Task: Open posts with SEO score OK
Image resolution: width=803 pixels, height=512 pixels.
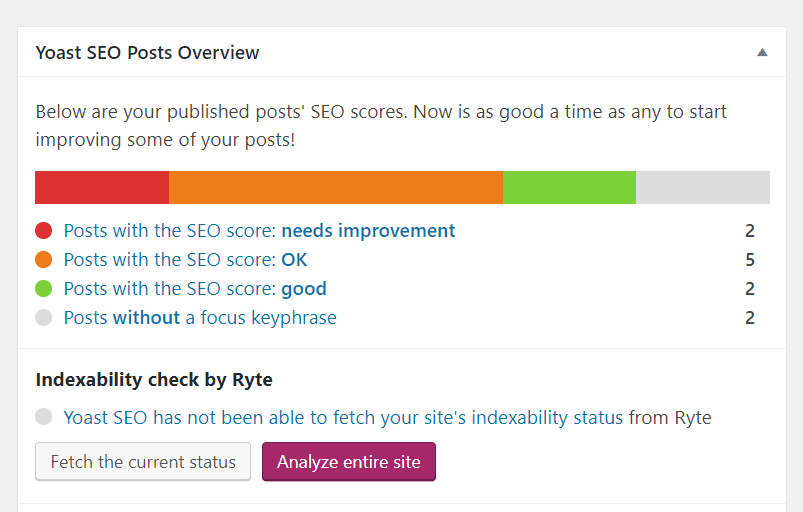Action: 185,260
